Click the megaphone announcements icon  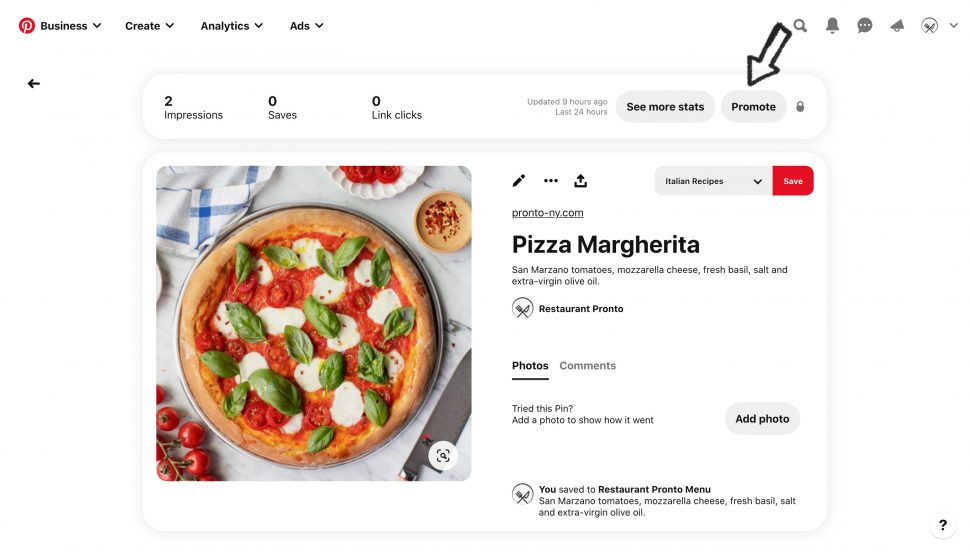(x=897, y=26)
